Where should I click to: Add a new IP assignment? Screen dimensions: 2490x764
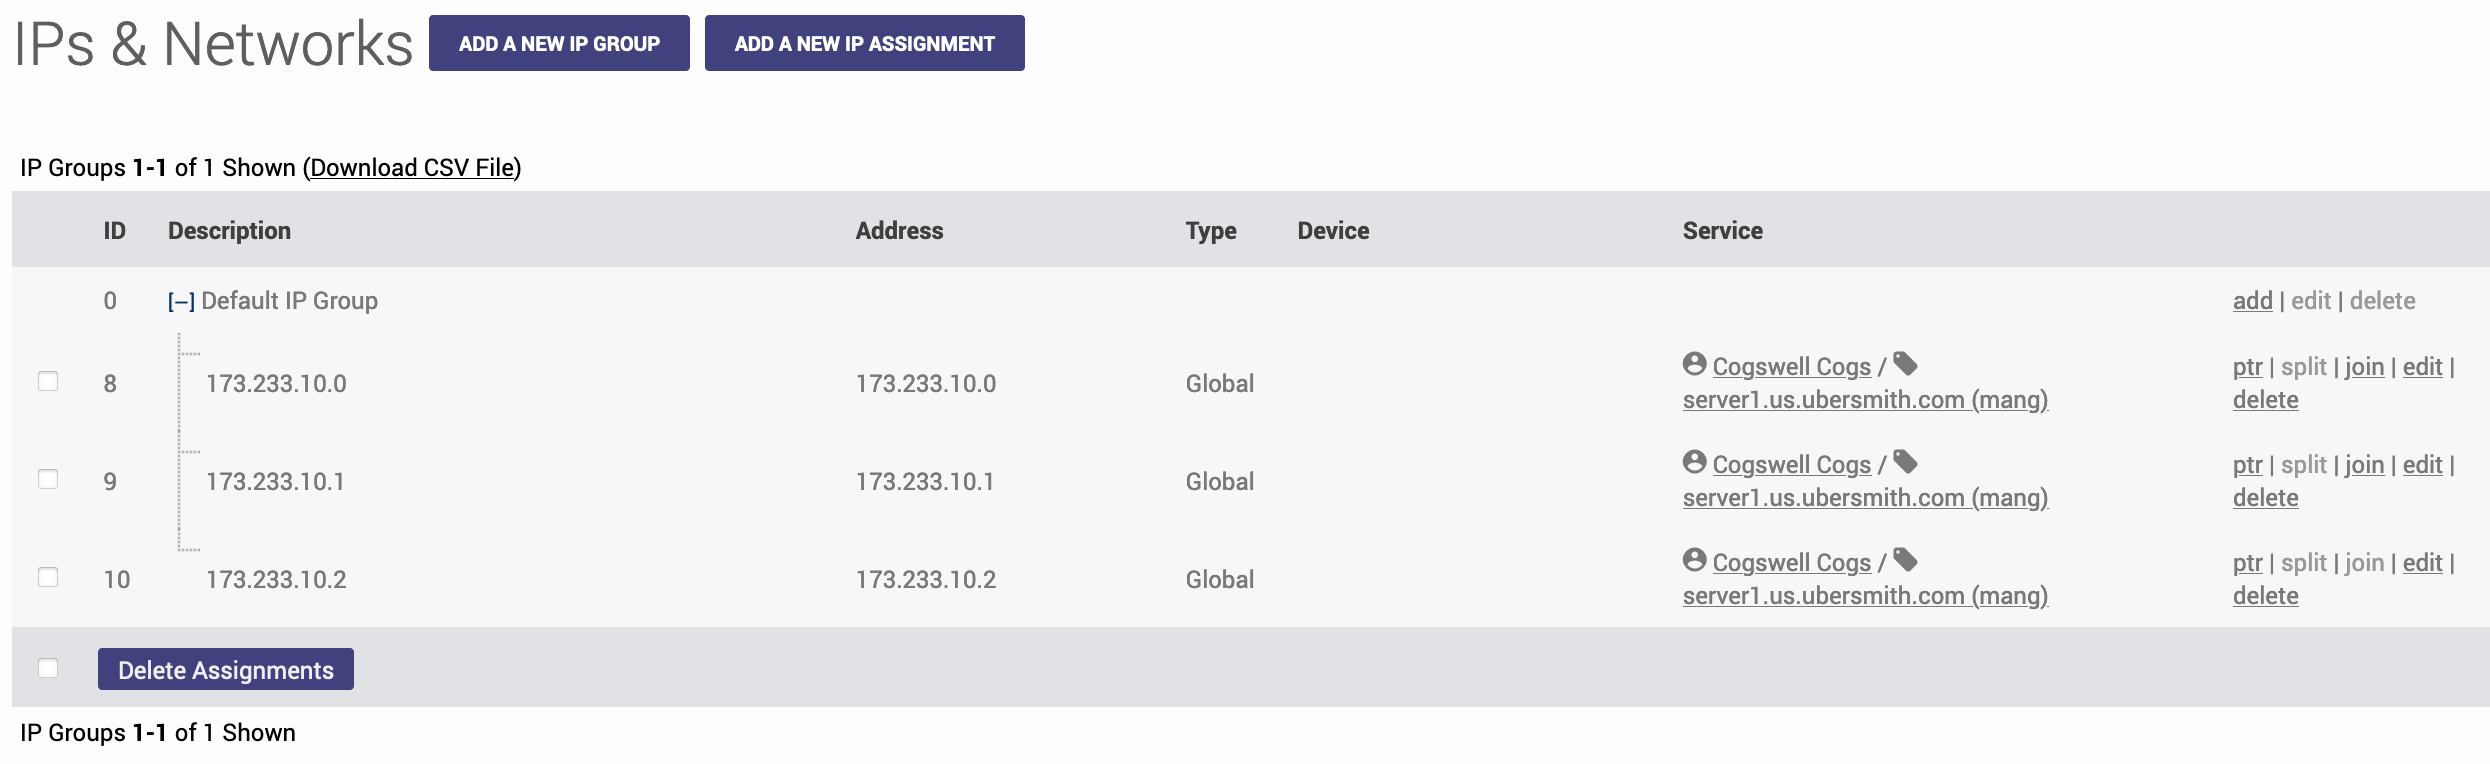click(x=864, y=43)
